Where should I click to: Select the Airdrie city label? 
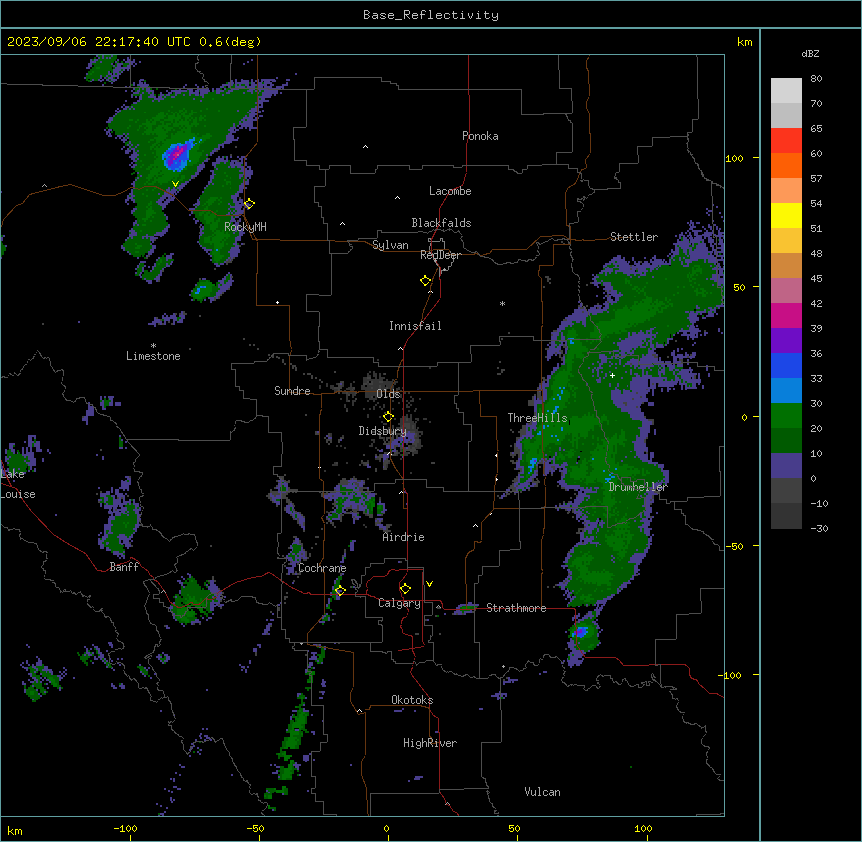403,537
